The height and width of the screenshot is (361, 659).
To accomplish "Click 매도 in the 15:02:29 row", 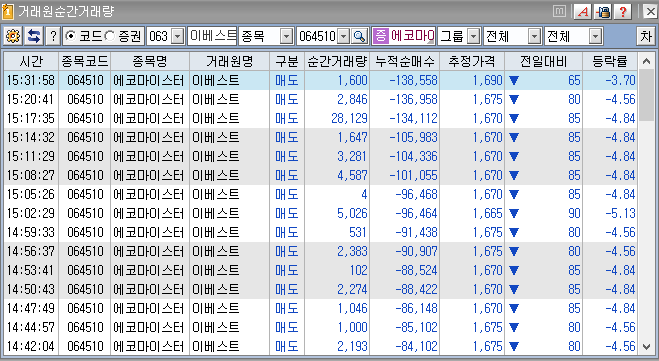I will pyautogui.click(x=287, y=213).
